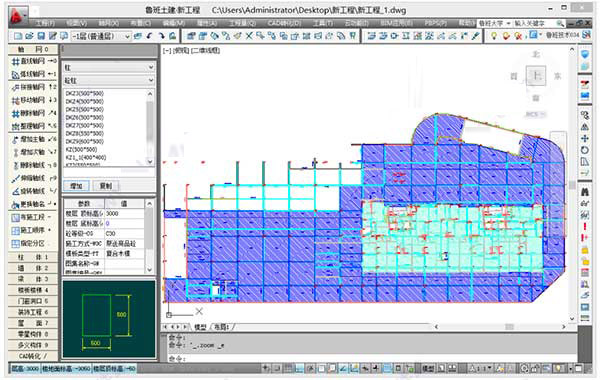600x380 pixels.
Task: Click the X delete icon in toolbar
Action: tap(249, 36)
